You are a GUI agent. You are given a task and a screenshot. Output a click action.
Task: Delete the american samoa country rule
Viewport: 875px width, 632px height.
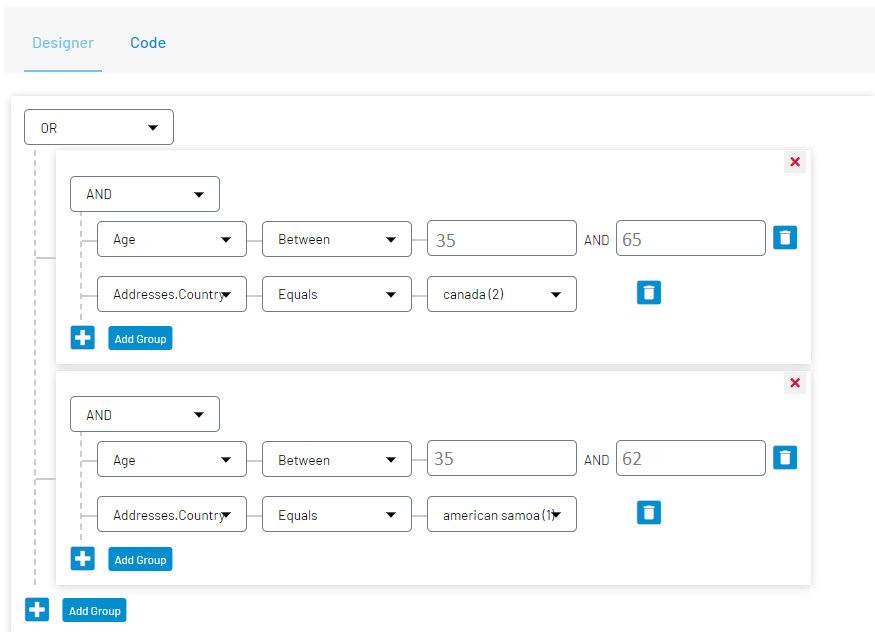click(649, 513)
